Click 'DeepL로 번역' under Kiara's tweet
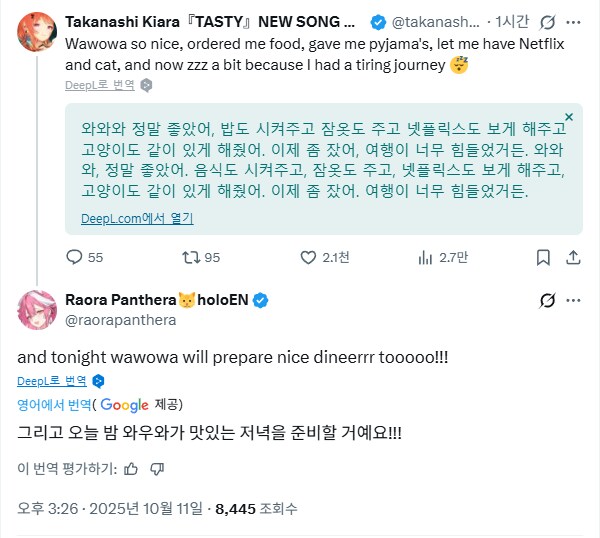Screen dimensions: 600x538 (102, 86)
